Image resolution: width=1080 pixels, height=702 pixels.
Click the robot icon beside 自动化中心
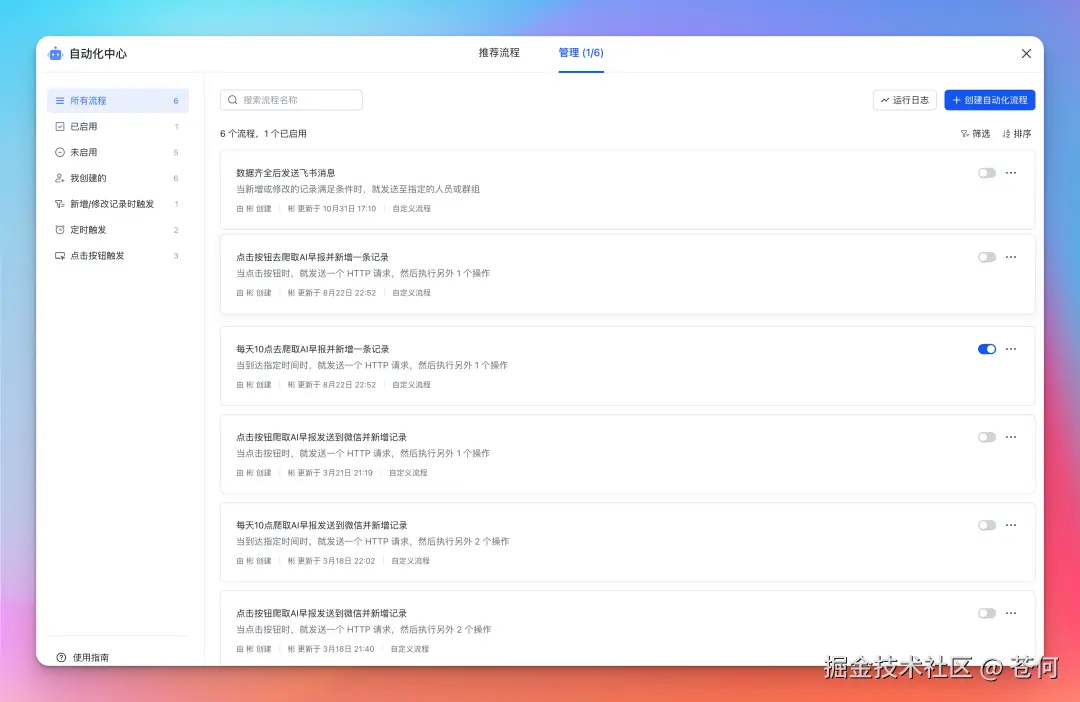(x=54, y=54)
